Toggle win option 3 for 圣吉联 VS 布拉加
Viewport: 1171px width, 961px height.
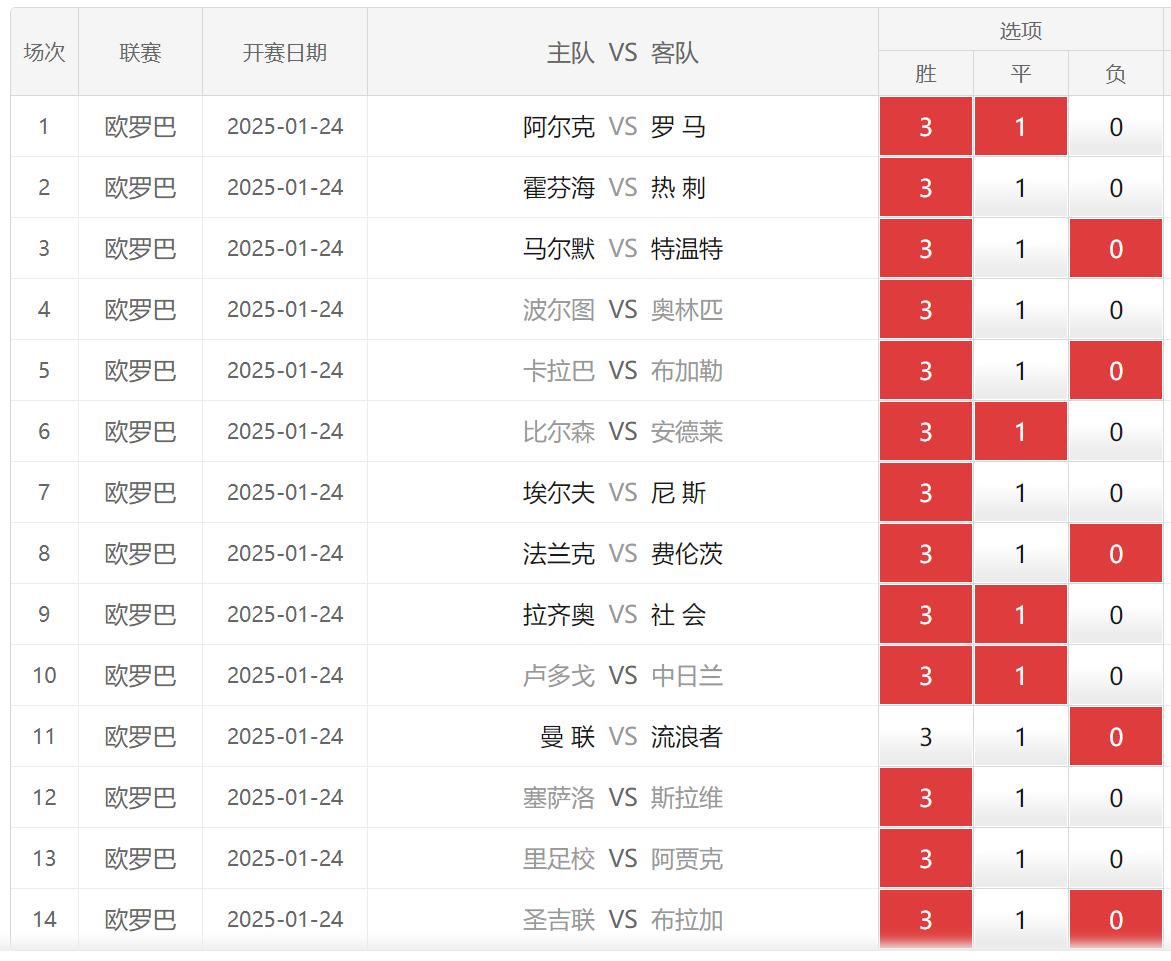[925, 920]
